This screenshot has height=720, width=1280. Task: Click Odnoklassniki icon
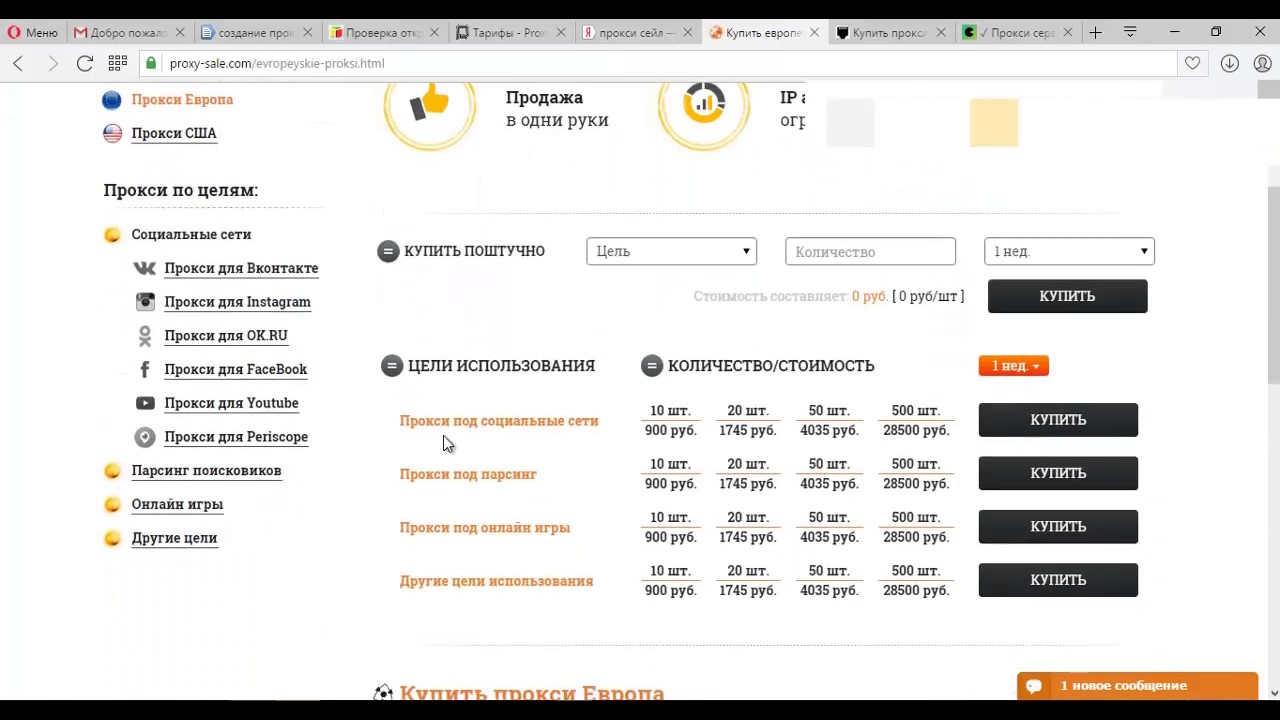tap(145, 336)
